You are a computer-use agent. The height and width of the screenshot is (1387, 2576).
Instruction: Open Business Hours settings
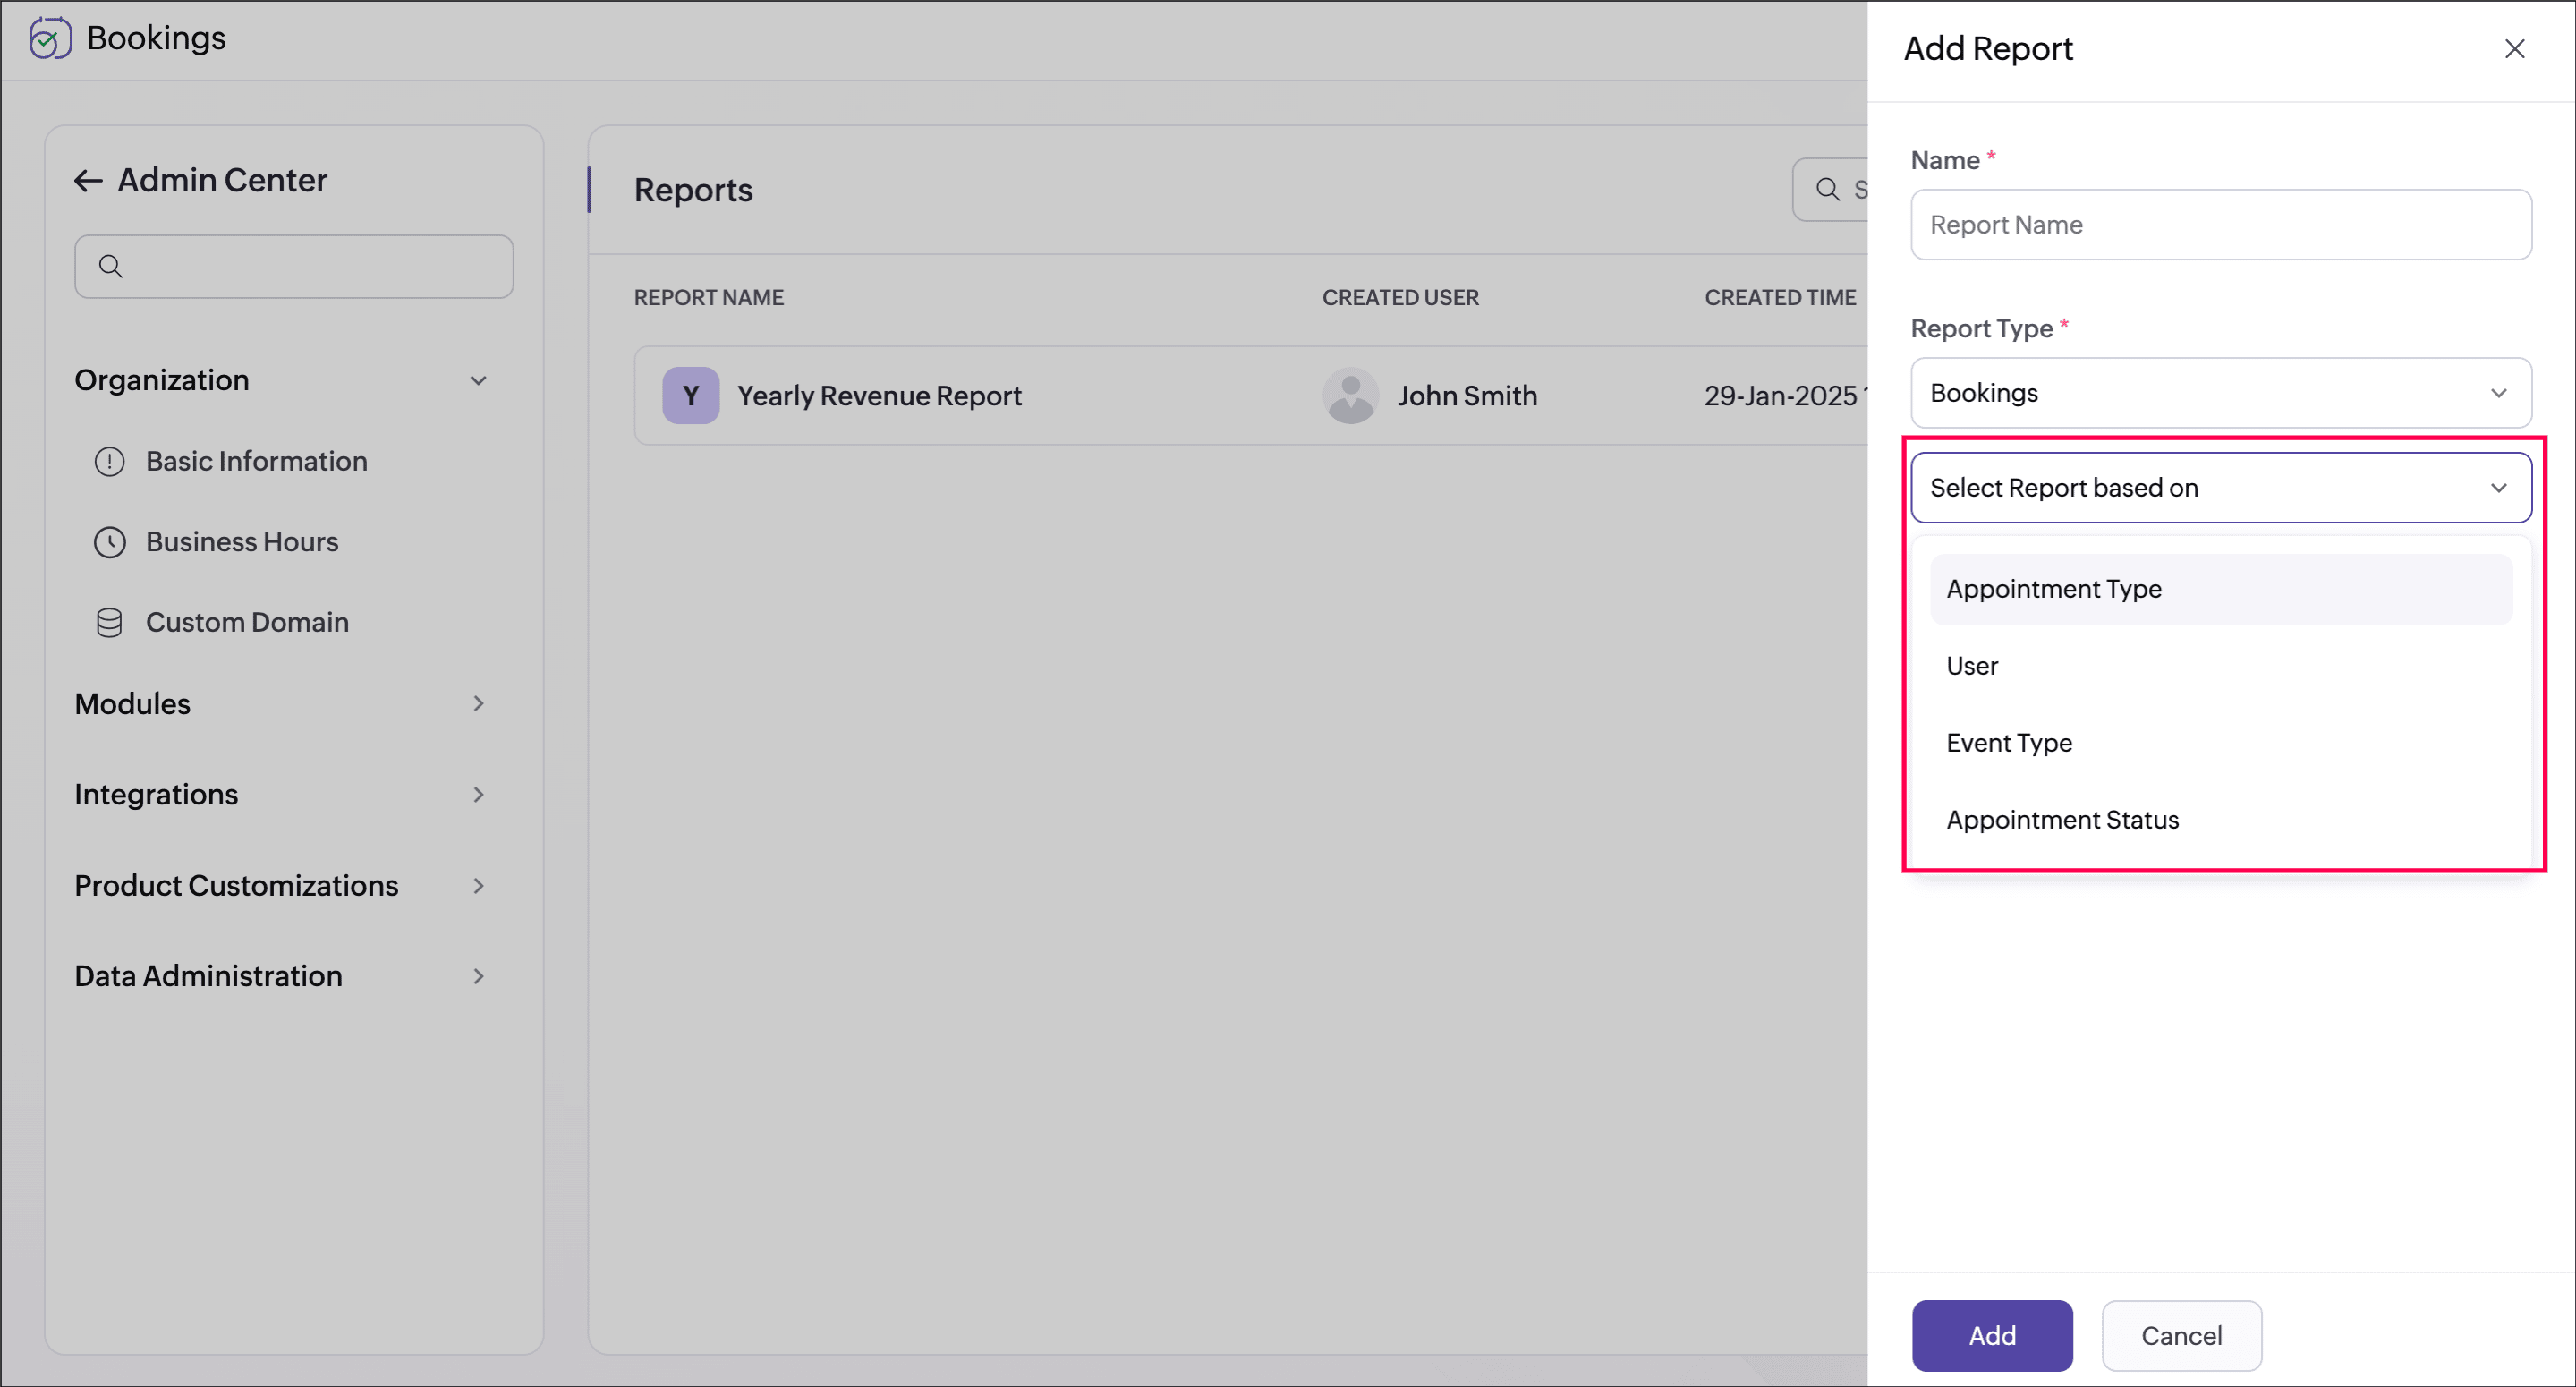coord(242,542)
